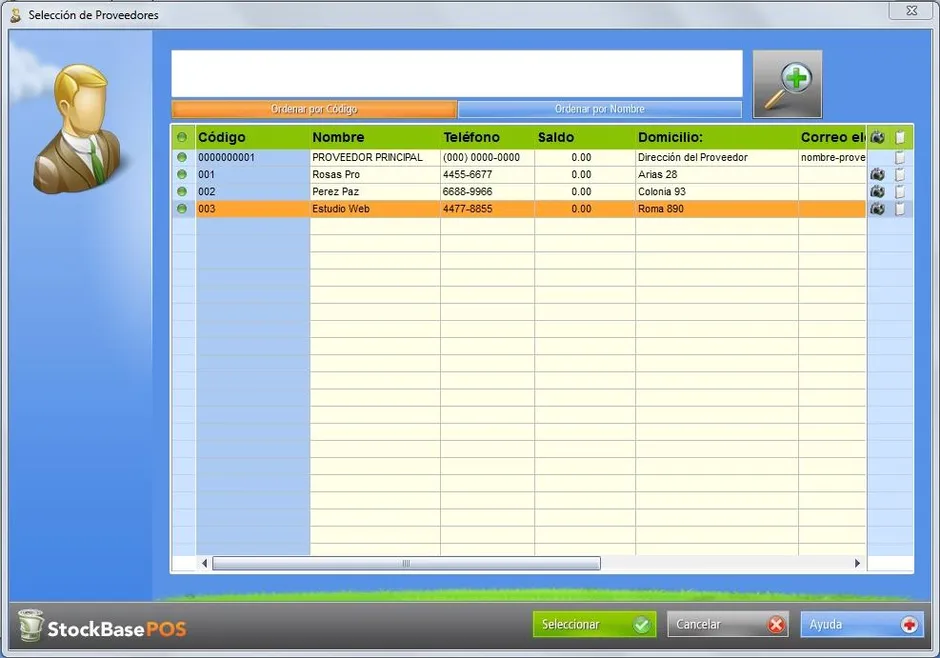940x658 pixels.
Task: Click the scrollbar right arrow
Action: pos(857,563)
